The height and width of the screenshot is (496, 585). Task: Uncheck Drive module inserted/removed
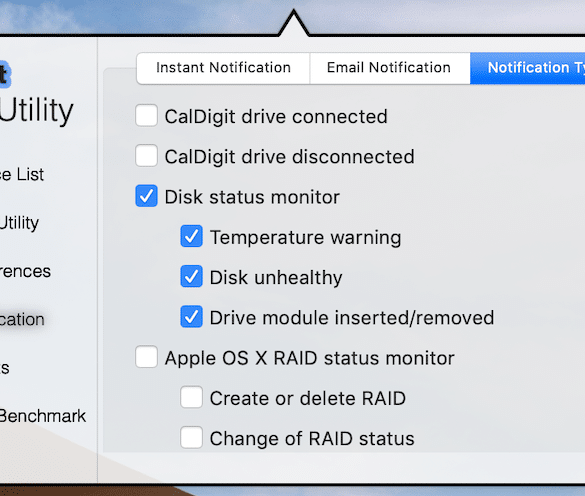click(x=191, y=316)
